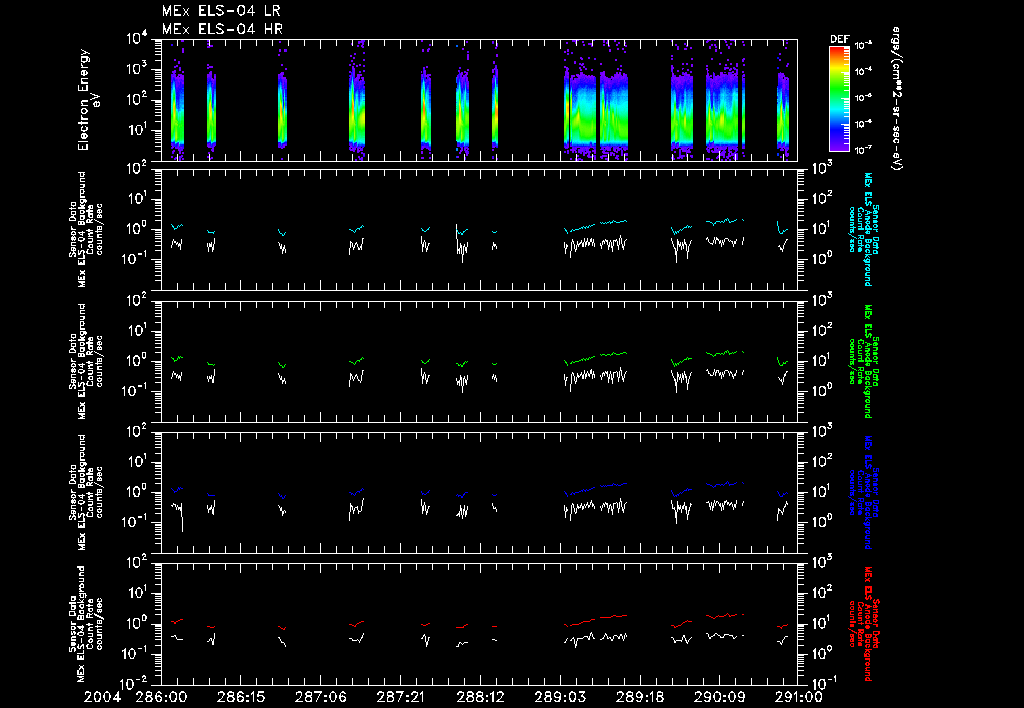Click the left axis label of the red-trace panel
The image size is (1024, 708).
(x=86, y=623)
